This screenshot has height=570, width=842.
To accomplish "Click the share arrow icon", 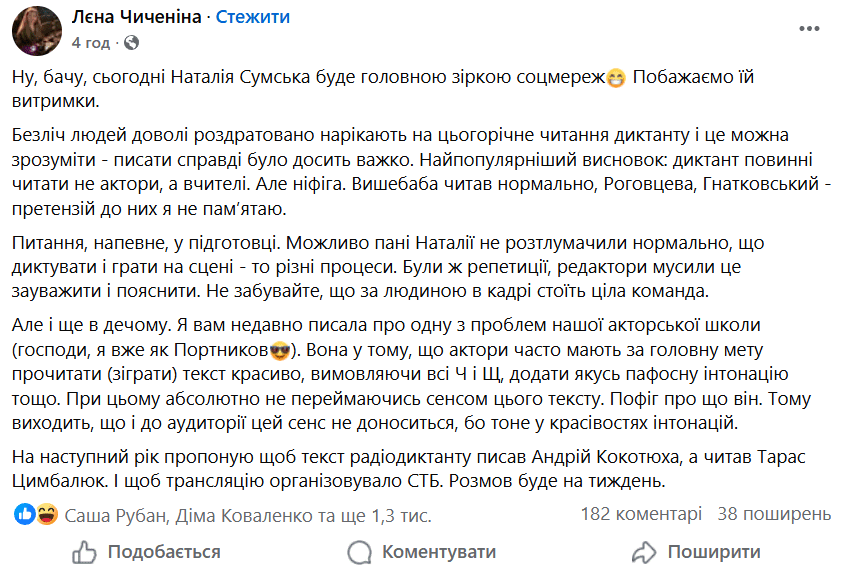I will [x=642, y=552].
